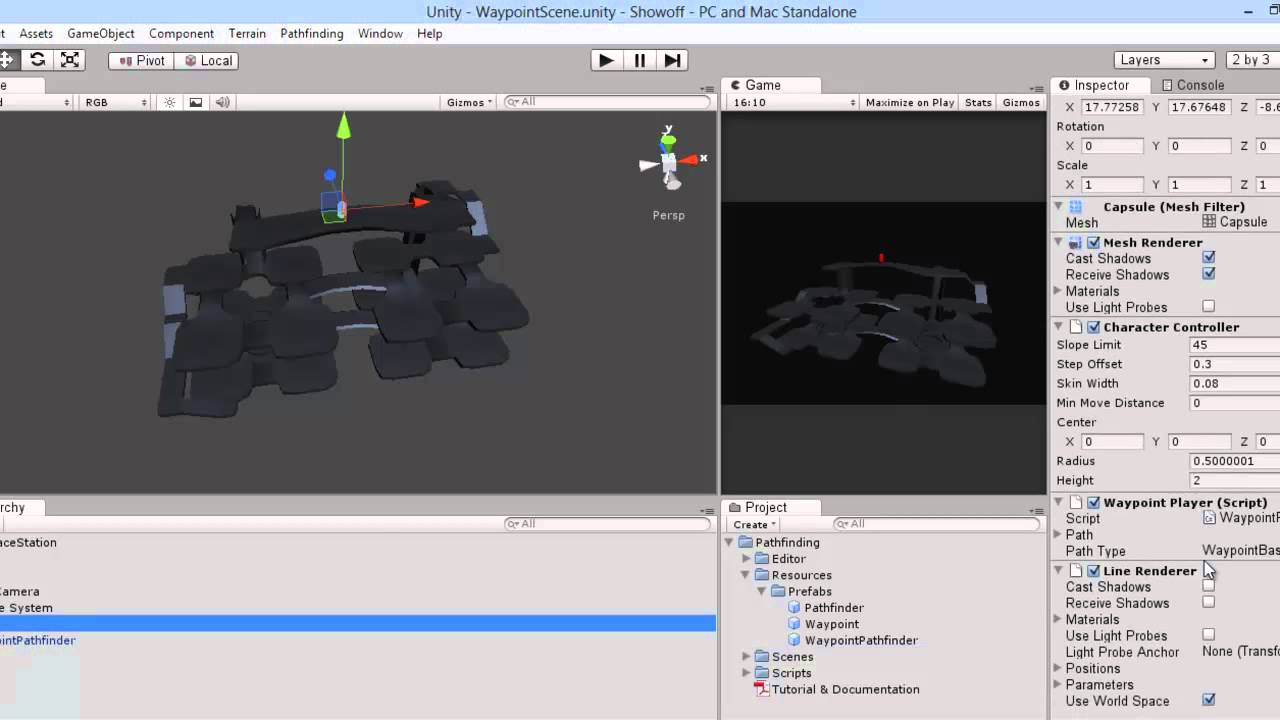Open the Assets menu

pyautogui.click(x=36, y=33)
